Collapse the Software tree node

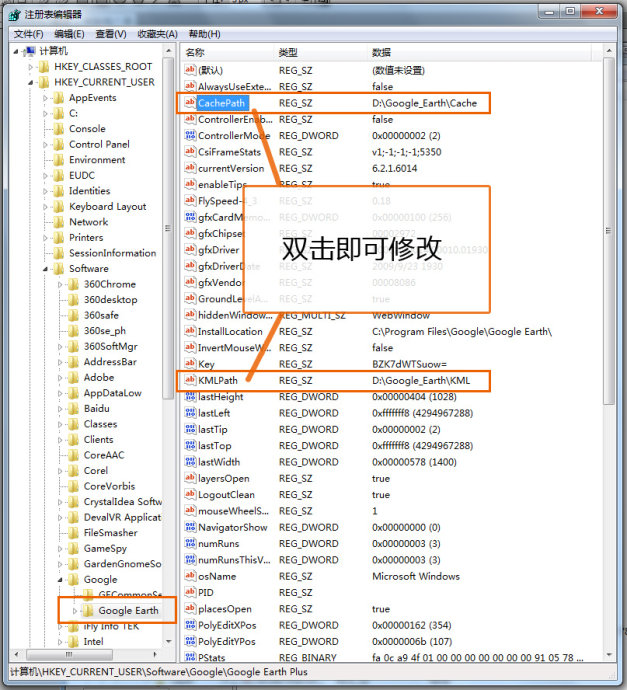click(x=46, y=268)
